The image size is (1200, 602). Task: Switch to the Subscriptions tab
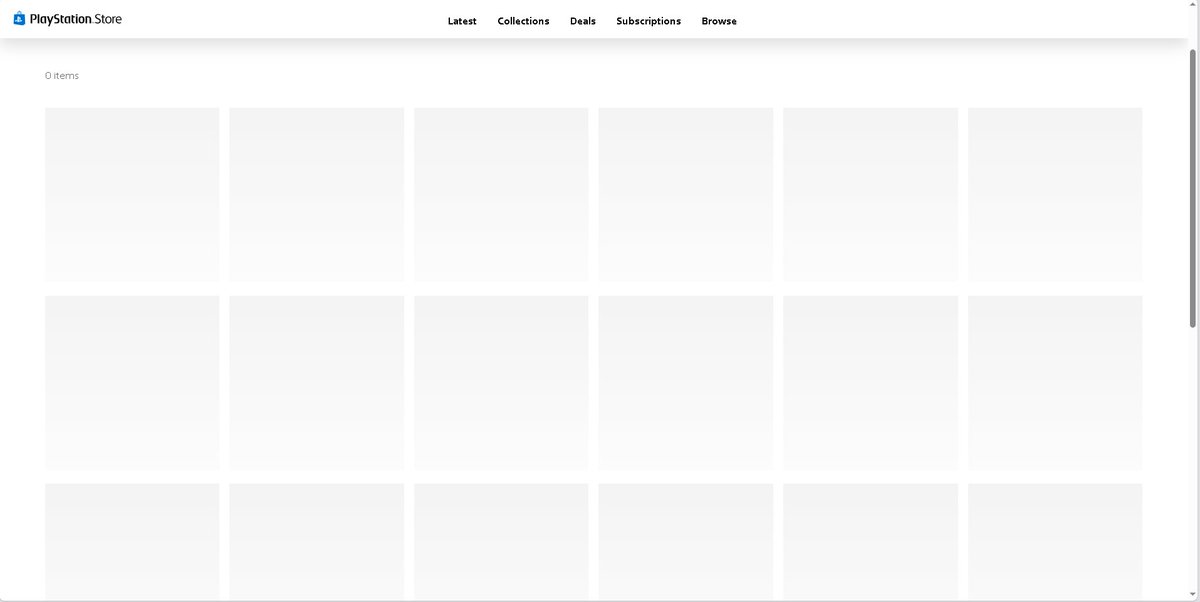[x=648, y=21]
